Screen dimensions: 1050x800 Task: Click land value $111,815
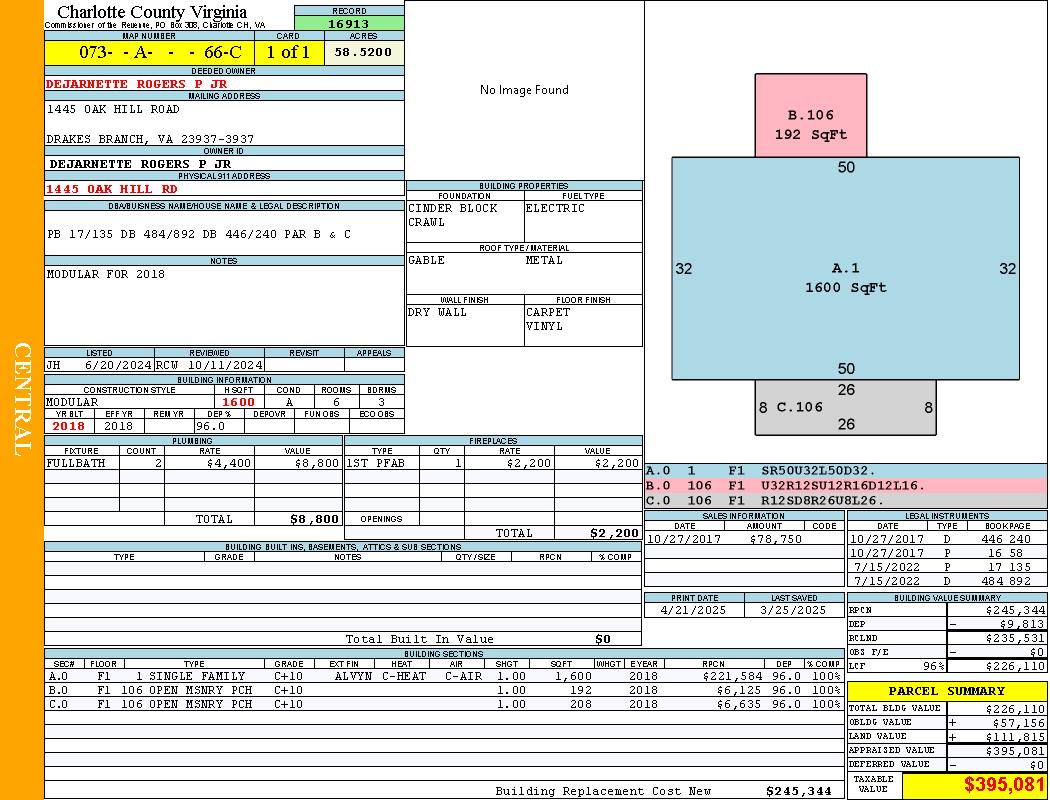pos(1015,738)
